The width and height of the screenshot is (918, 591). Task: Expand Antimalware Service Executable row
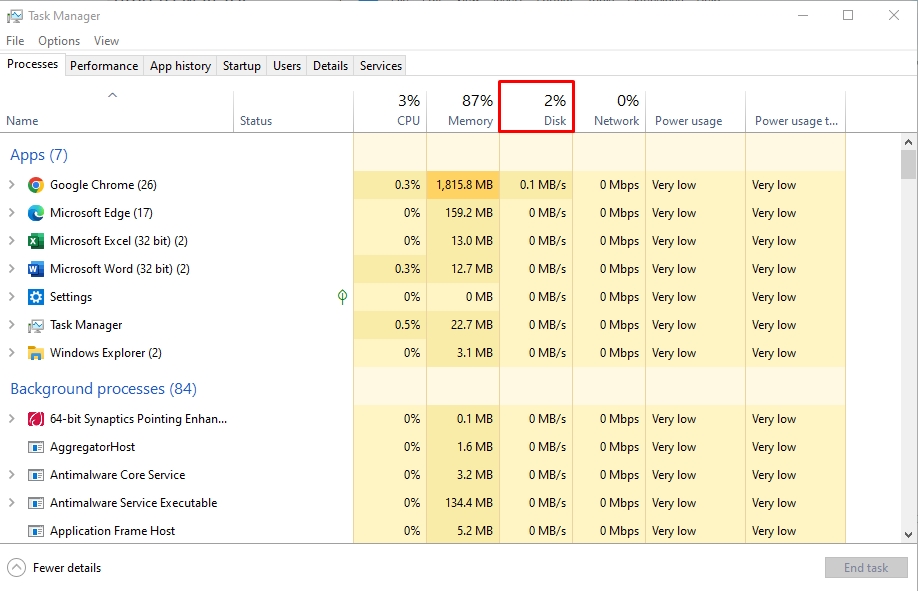tap(12, 503)
